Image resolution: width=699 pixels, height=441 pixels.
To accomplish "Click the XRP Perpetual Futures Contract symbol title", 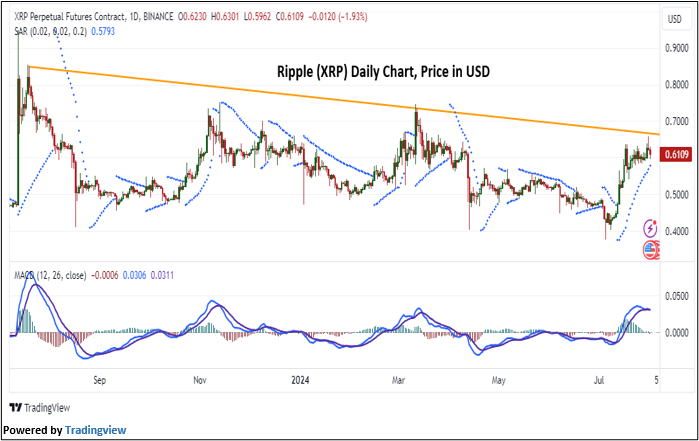I will click(x=70, y=17).
